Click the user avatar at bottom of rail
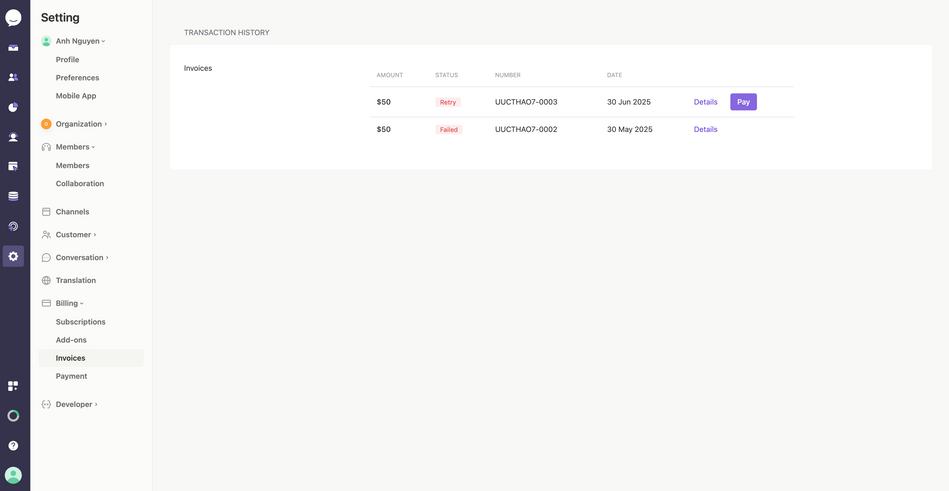The width and height of the screenshot is (949, 491). [x=13, y=475]
